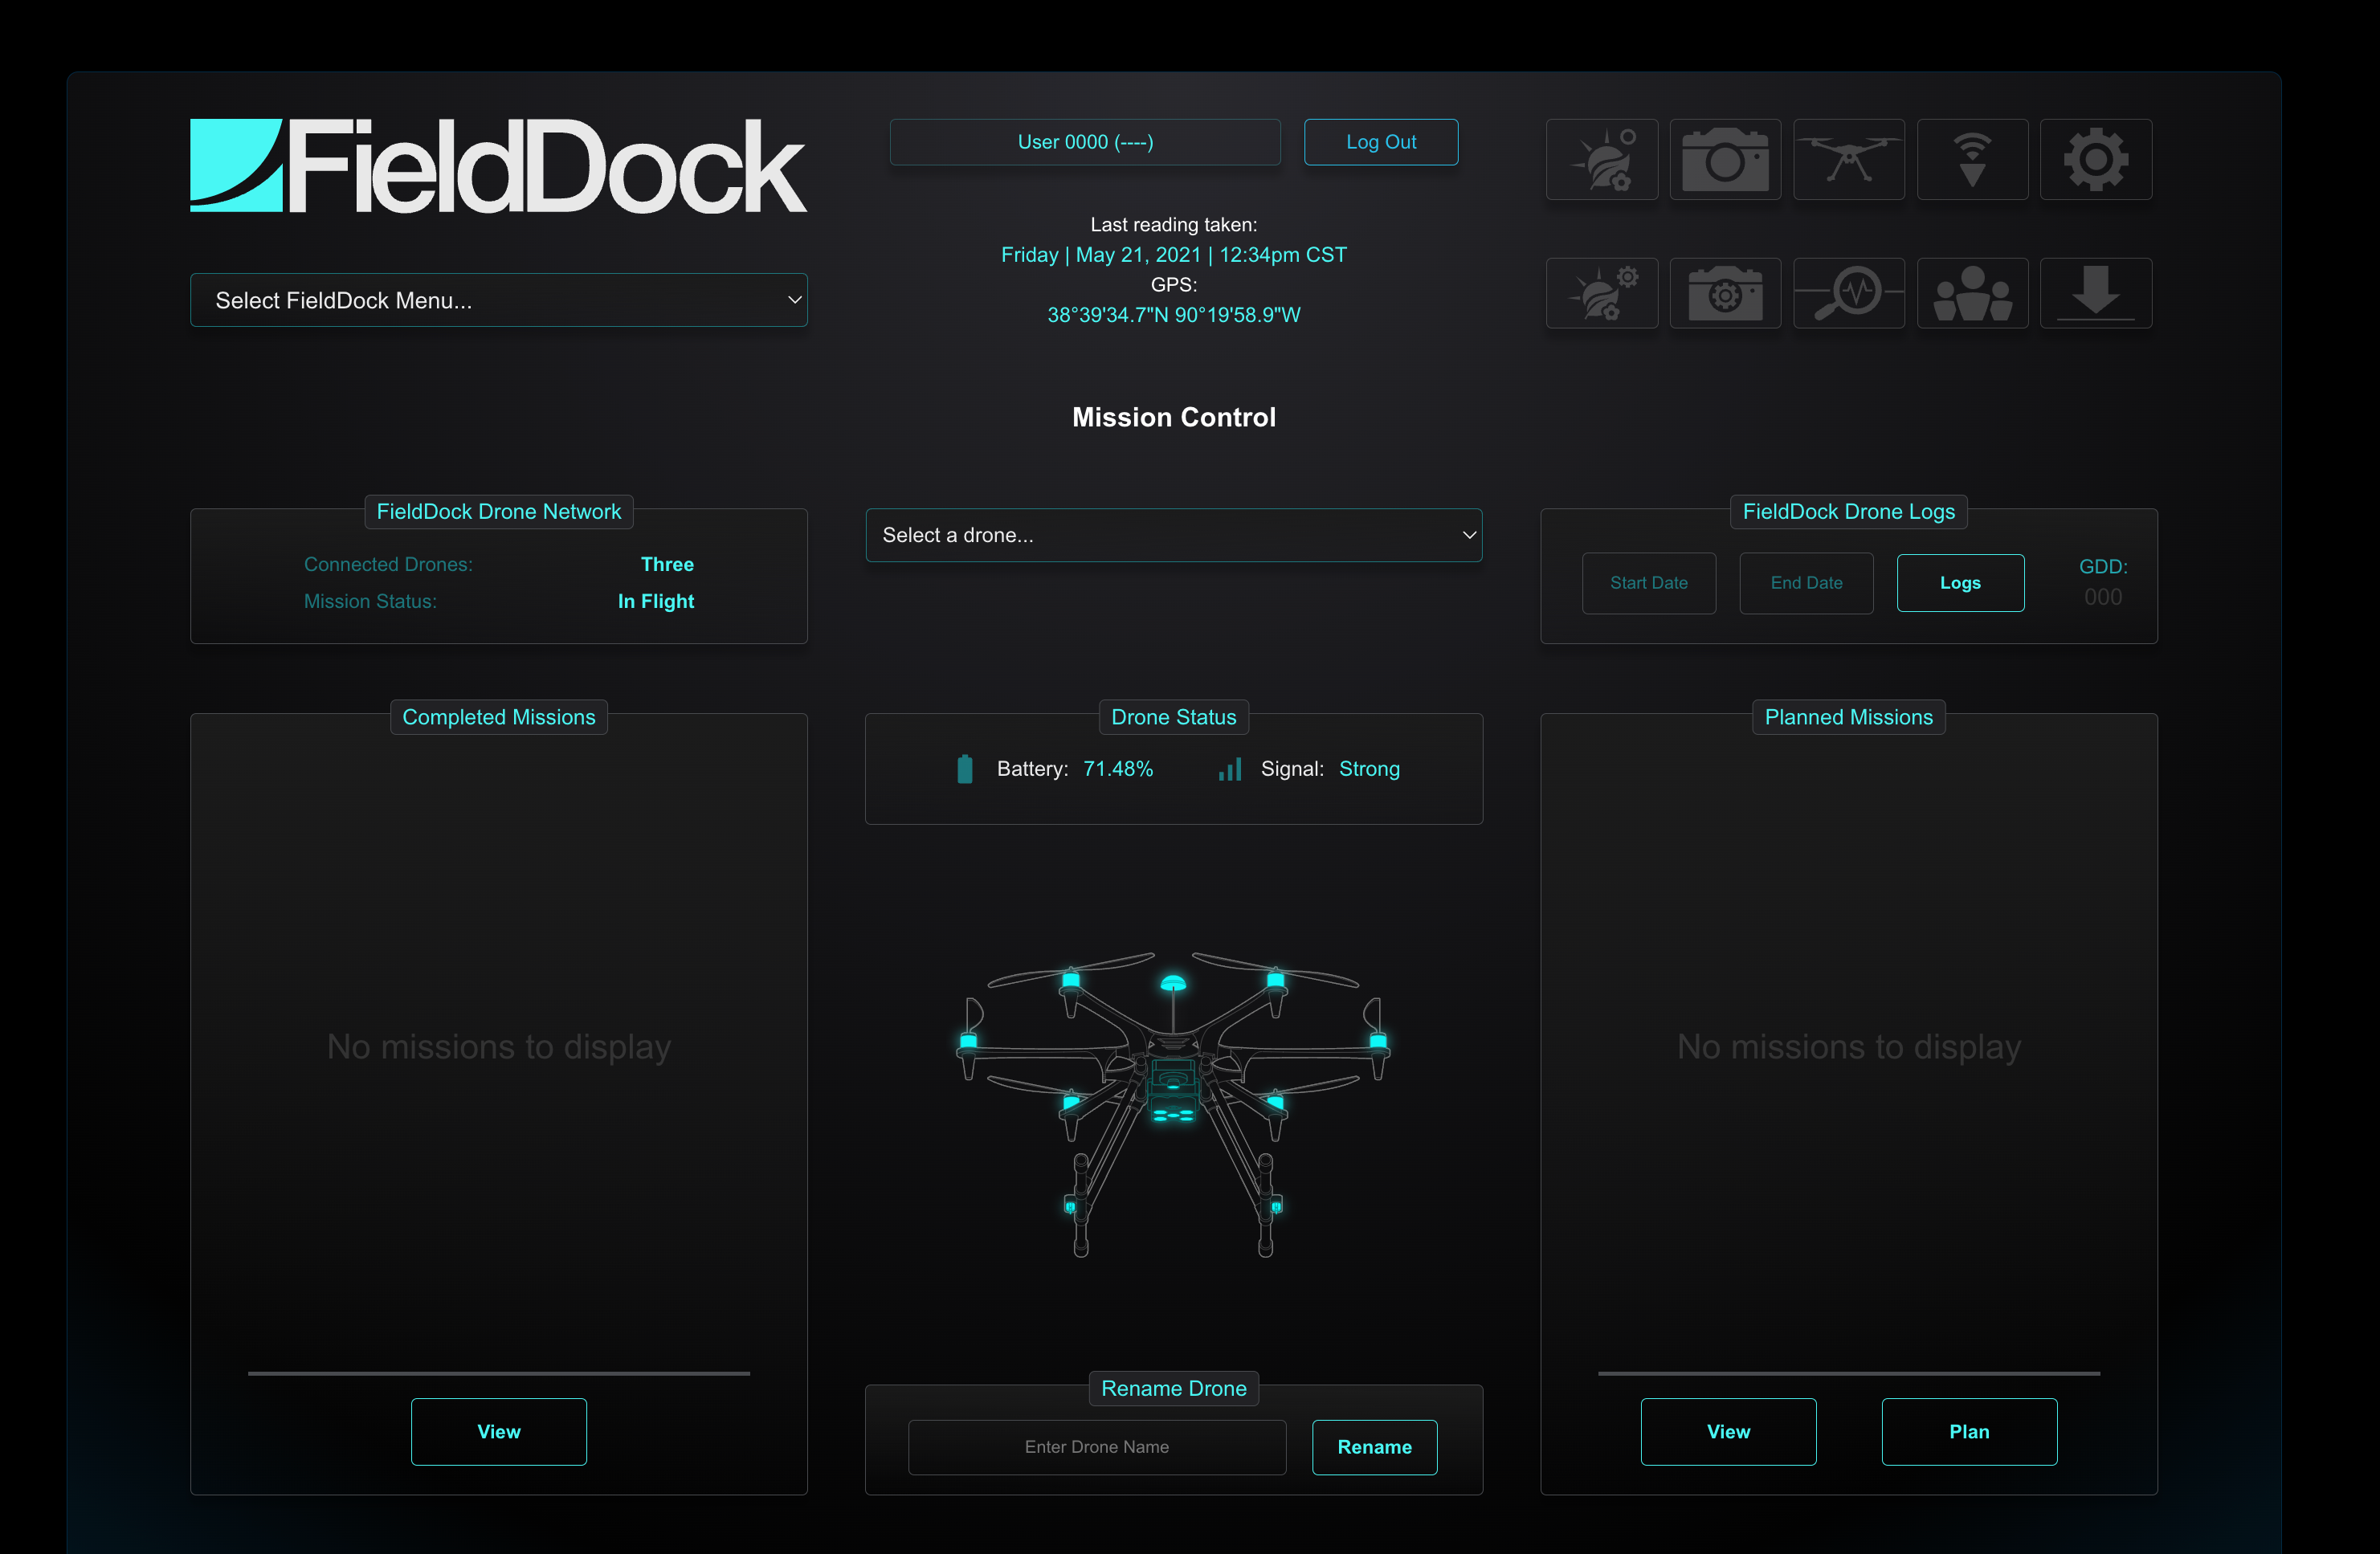Open sensor settings icon with small gear
Screen dimensions: 2380x1554
point(1601,293)
